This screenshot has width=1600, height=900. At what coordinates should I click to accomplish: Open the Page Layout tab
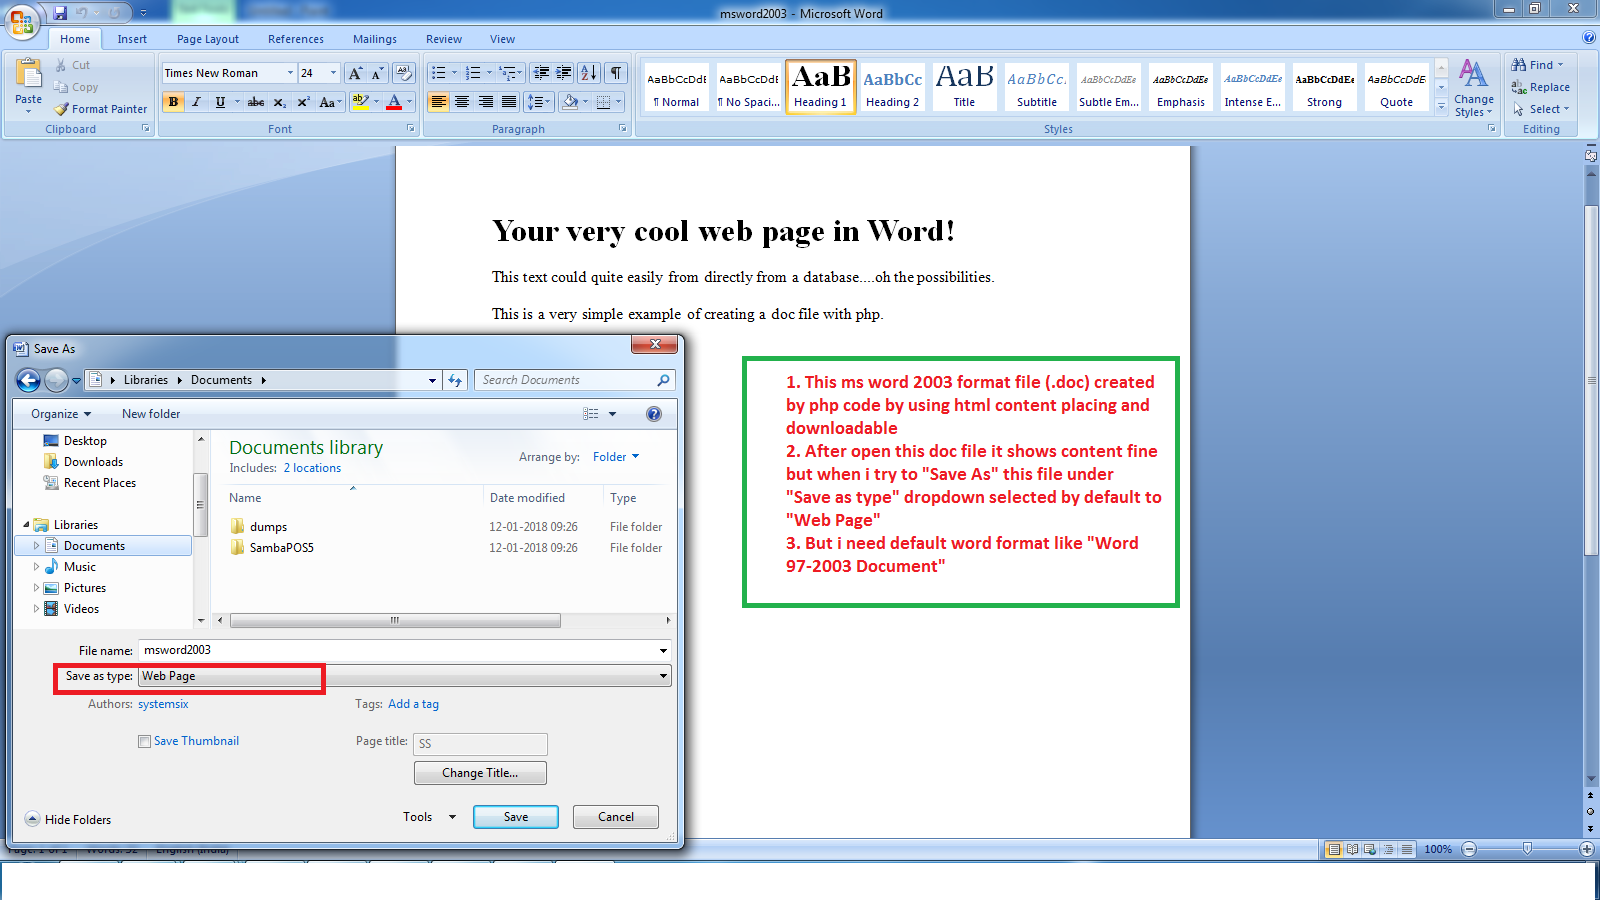[x=208, y=39]
